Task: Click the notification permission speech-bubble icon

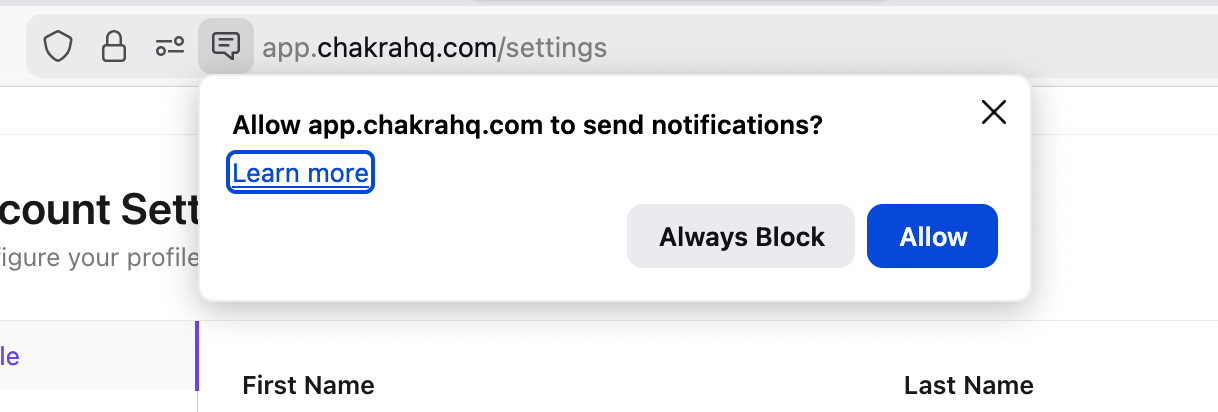Action: [226, 46]
